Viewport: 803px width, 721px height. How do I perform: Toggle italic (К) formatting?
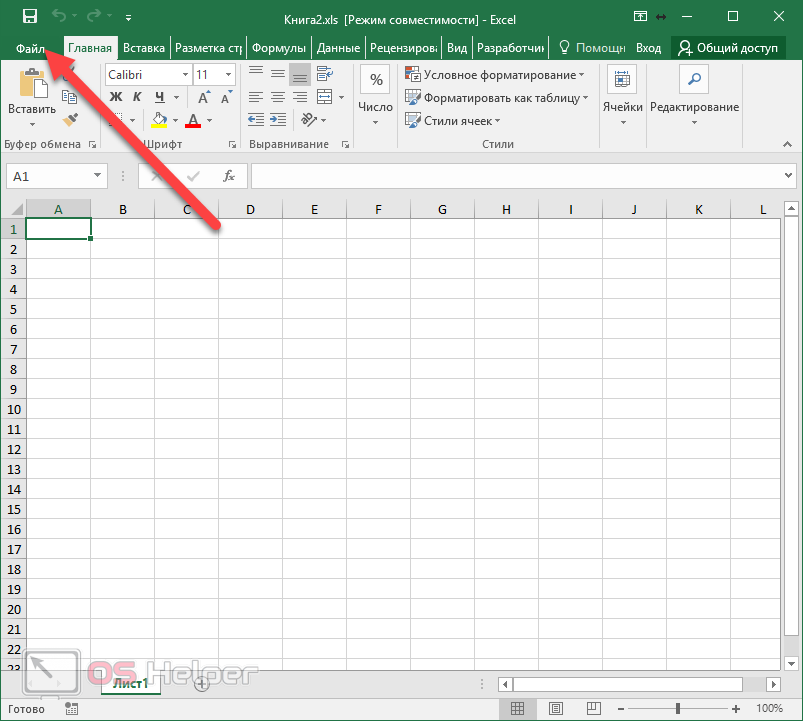[137, 98]
